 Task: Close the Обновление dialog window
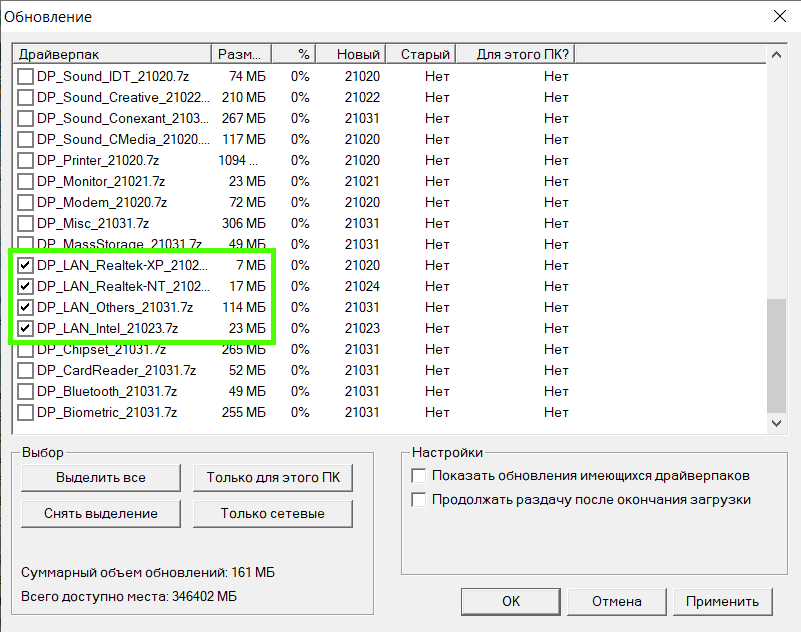point(780,16)
